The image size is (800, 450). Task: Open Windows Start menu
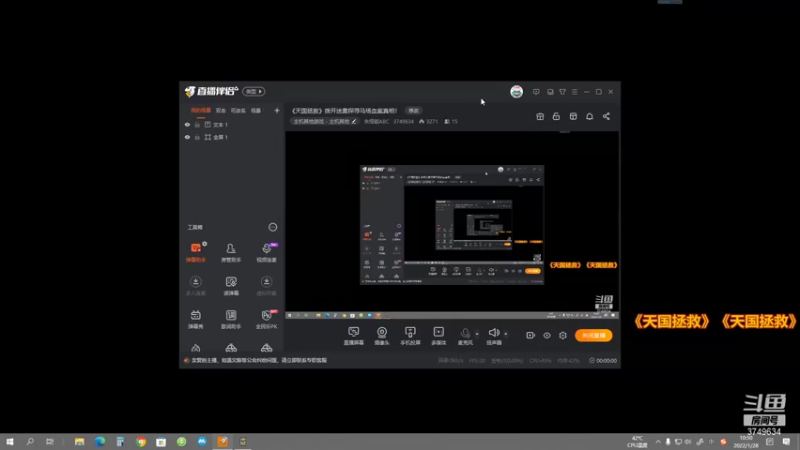[x=10, y=441]
